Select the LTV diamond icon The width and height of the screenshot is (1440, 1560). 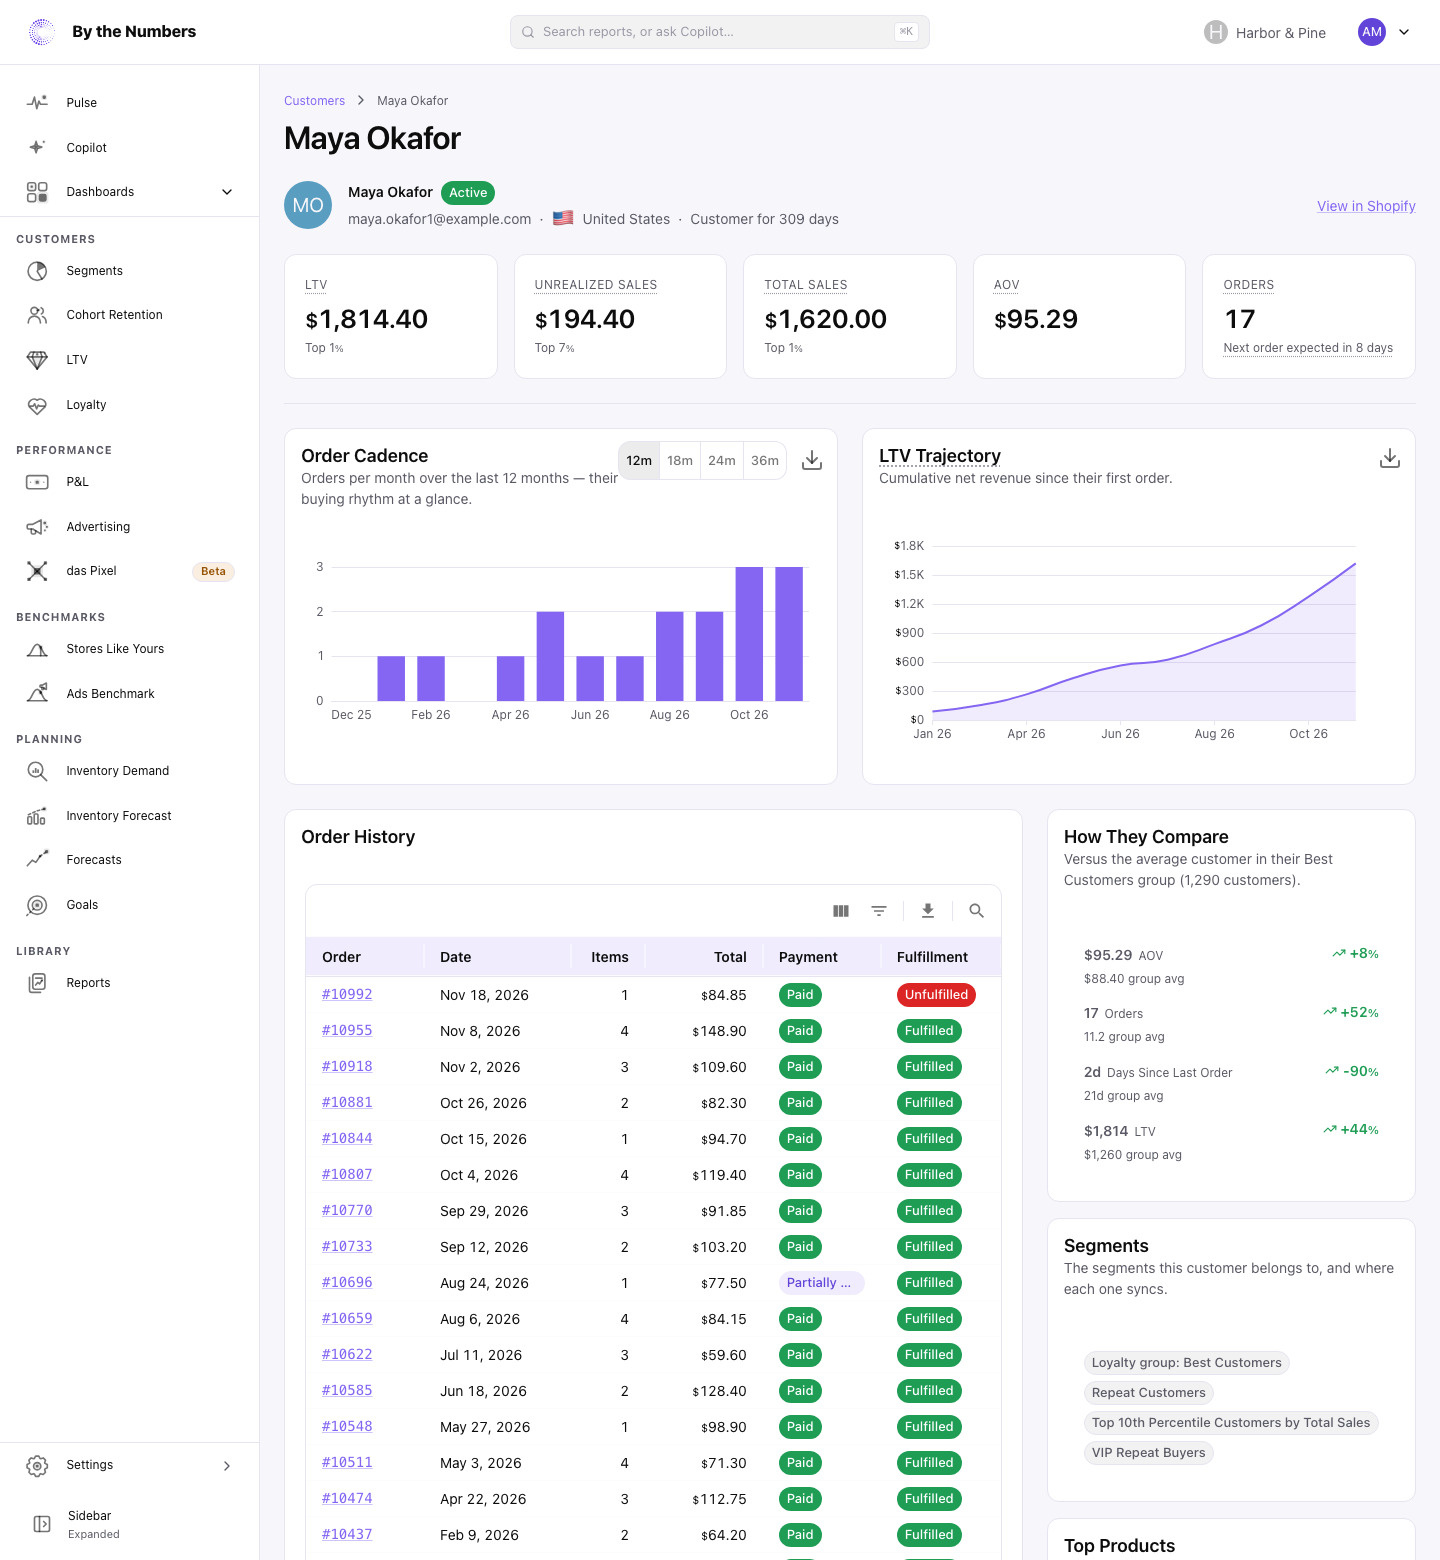[37, 360]
